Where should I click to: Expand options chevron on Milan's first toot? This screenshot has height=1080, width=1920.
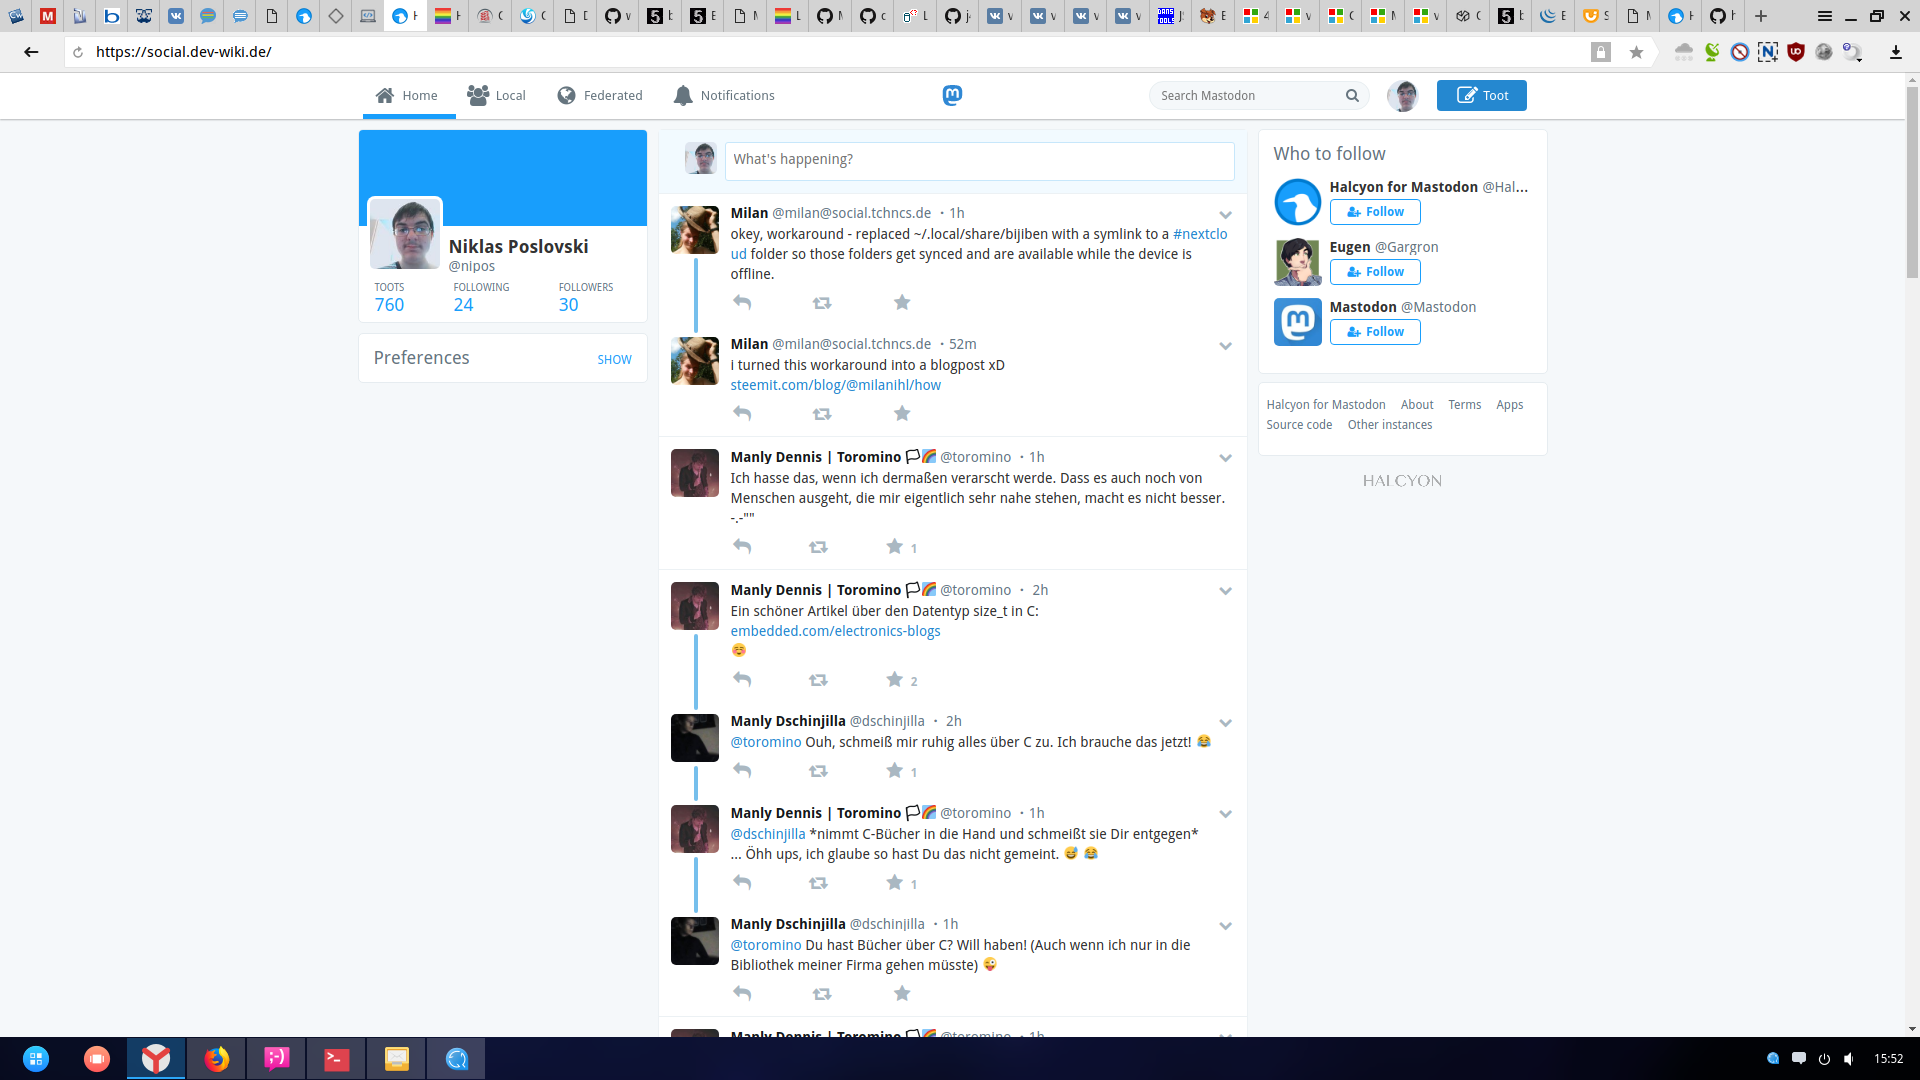pyautogui.click(x=1225, y=215)
